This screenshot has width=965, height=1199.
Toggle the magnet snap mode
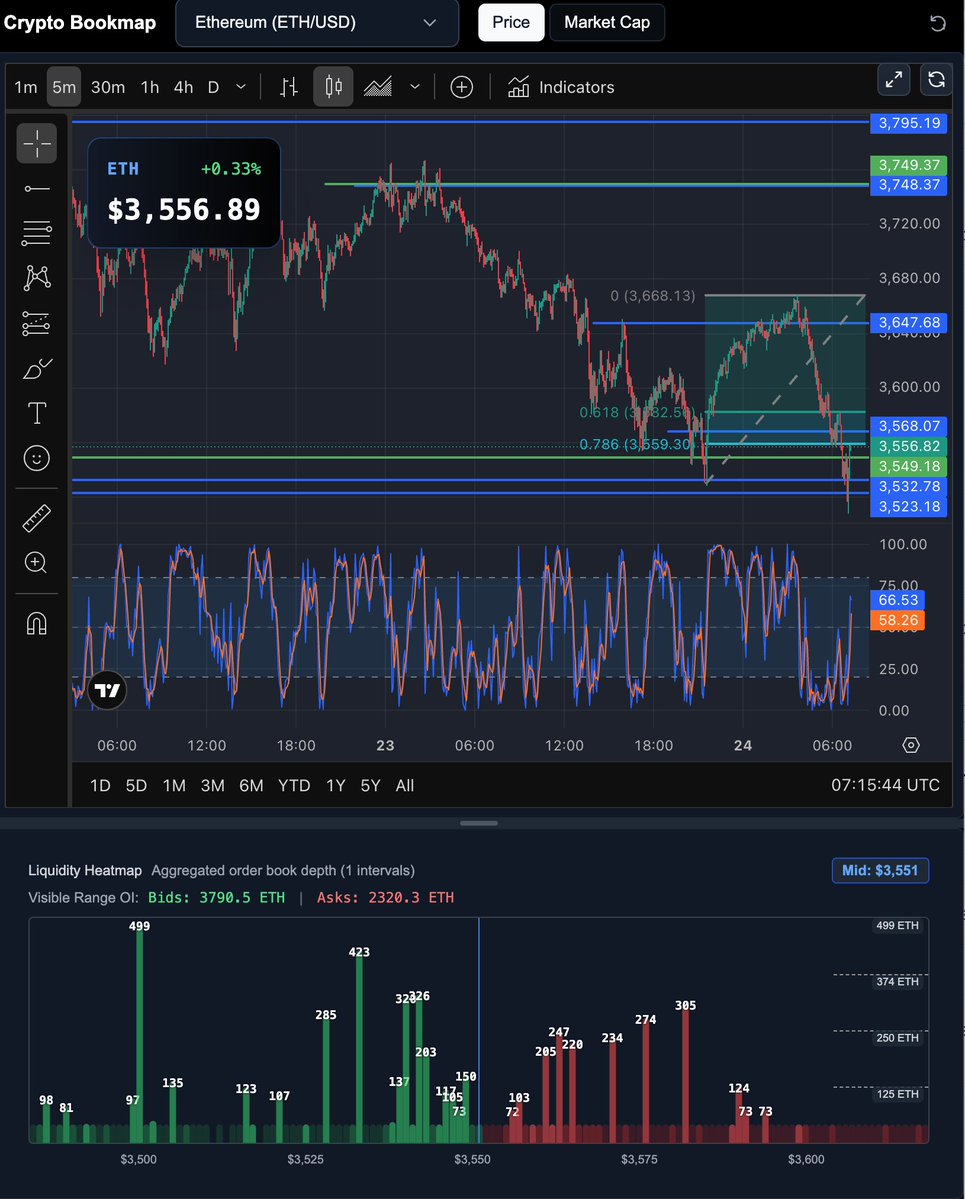pyautogui.click(x=37, y=623)
